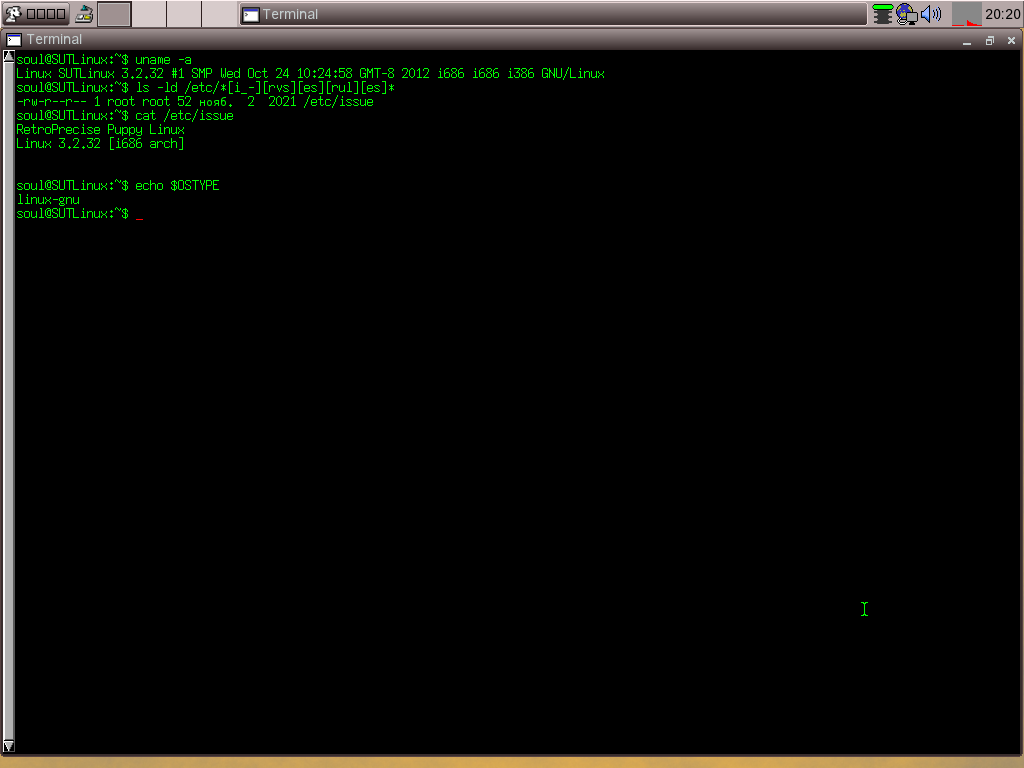
Task: Click the 'cat /etc/issue' command line
Action: click(x=125, y=116)
